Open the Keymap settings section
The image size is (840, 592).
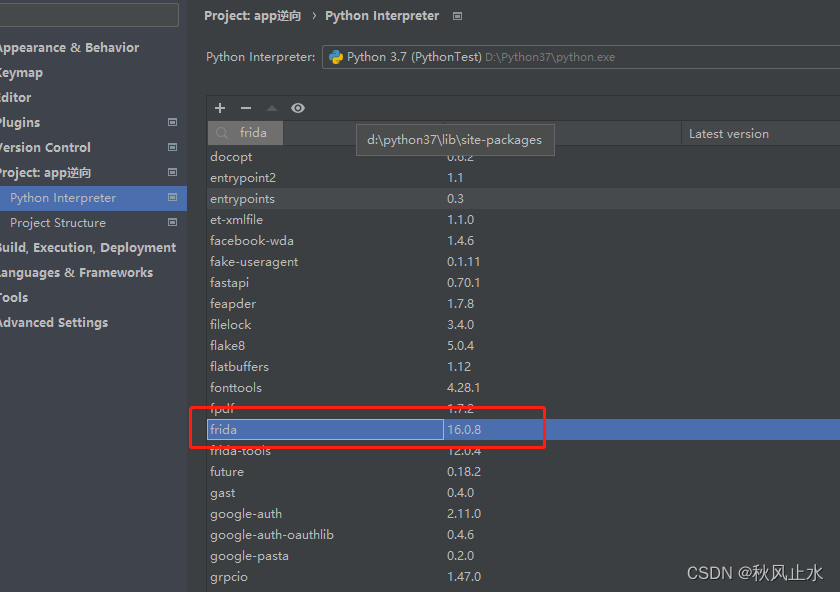tap(21, 73)
